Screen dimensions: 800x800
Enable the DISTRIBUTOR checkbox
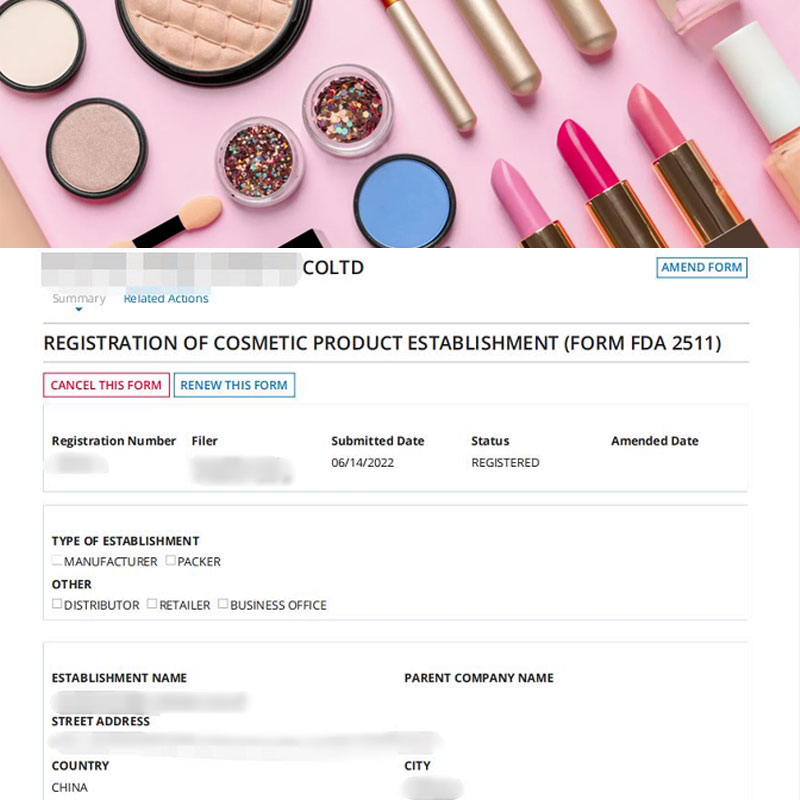(57, 604)
